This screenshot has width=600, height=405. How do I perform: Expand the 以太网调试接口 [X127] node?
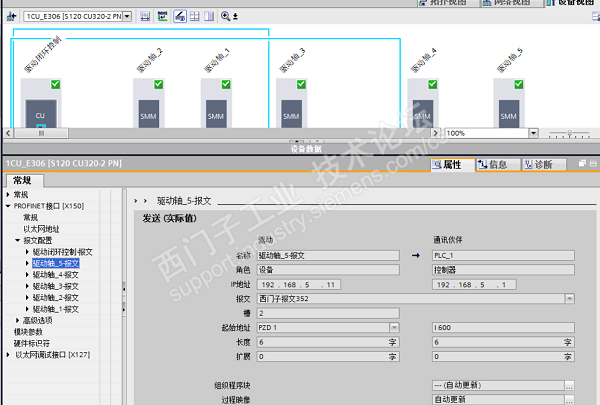[x=8, y=355]
